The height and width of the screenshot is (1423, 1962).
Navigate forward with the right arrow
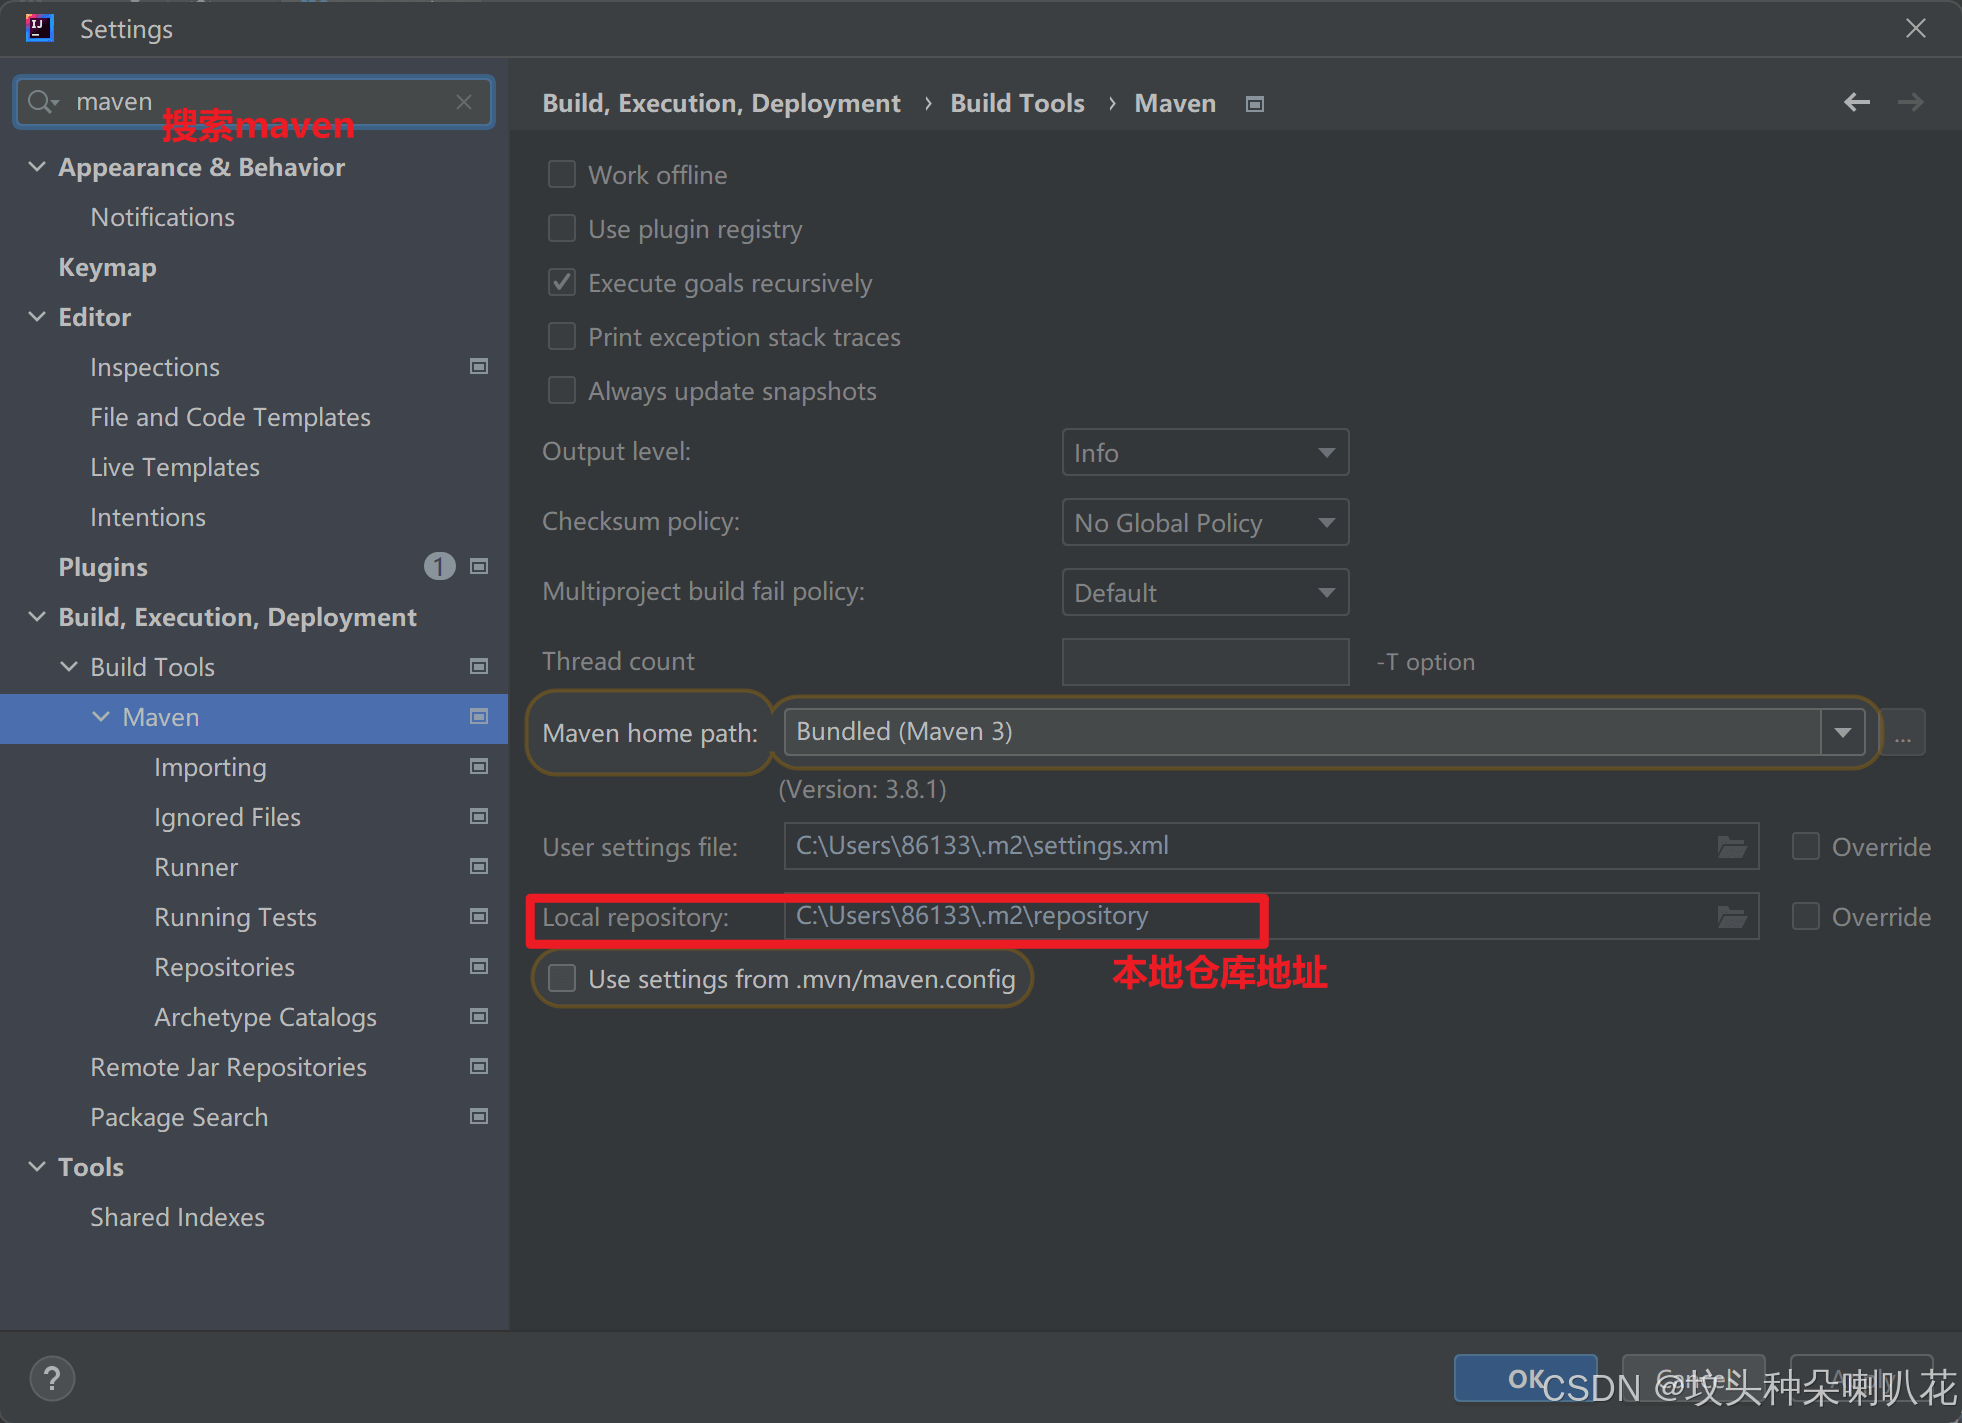[x=1911, y=102]
